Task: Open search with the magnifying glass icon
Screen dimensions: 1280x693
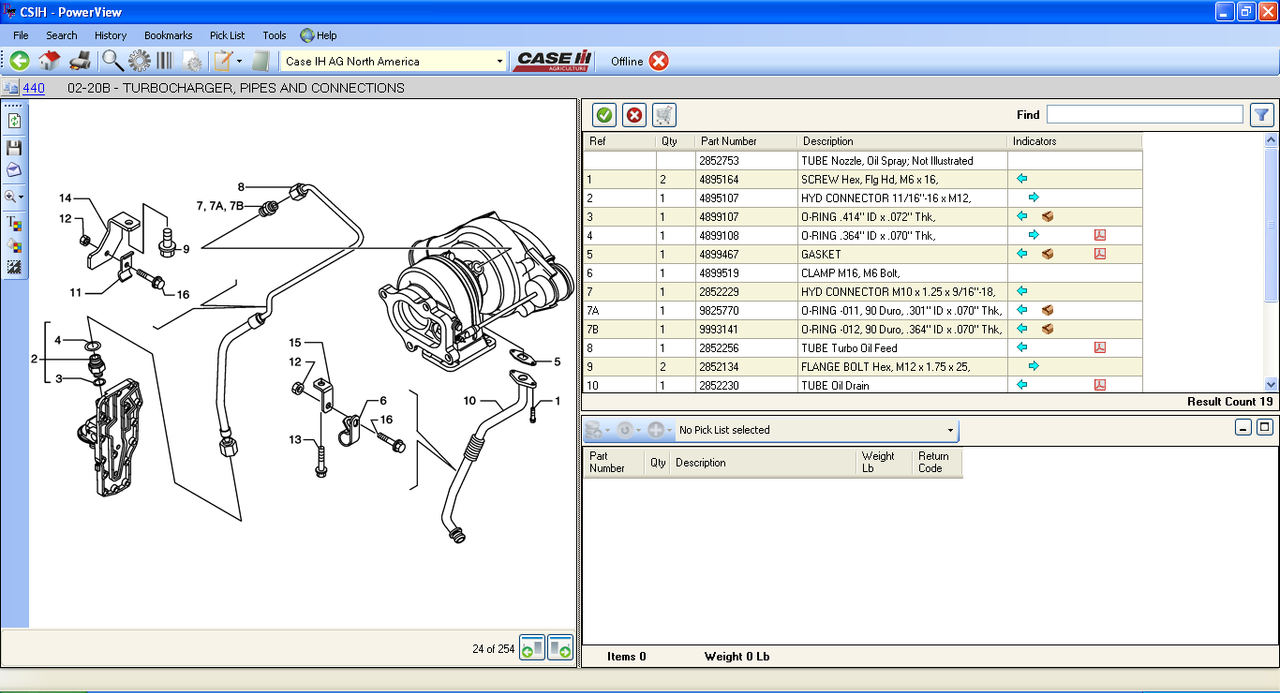Action: click(x=112, y=61)
